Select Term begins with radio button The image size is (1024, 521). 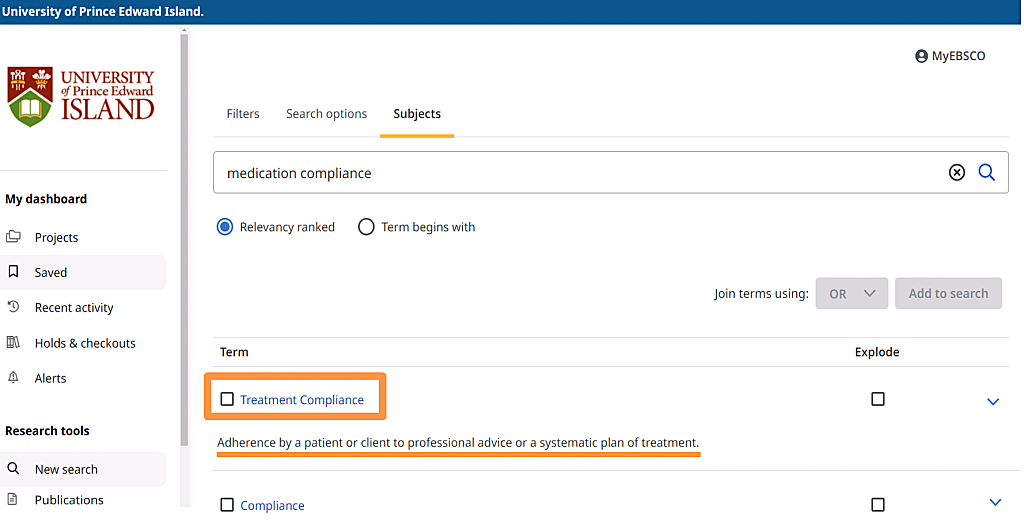pyautogui.click(x=366, y=227)
